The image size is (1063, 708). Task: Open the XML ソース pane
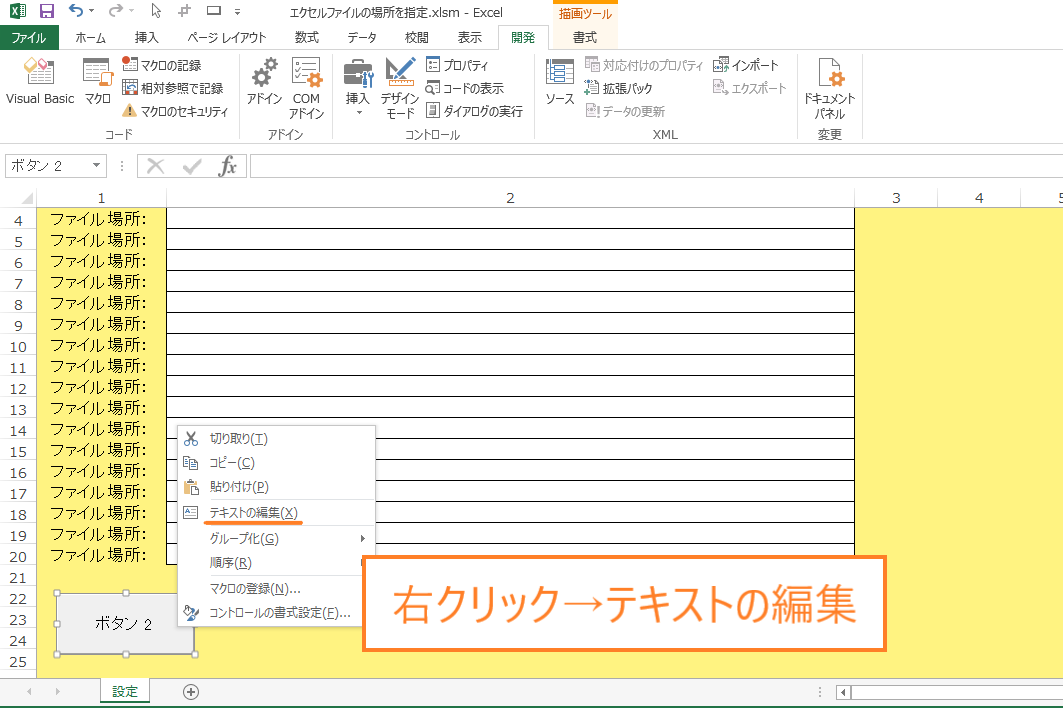559,81
